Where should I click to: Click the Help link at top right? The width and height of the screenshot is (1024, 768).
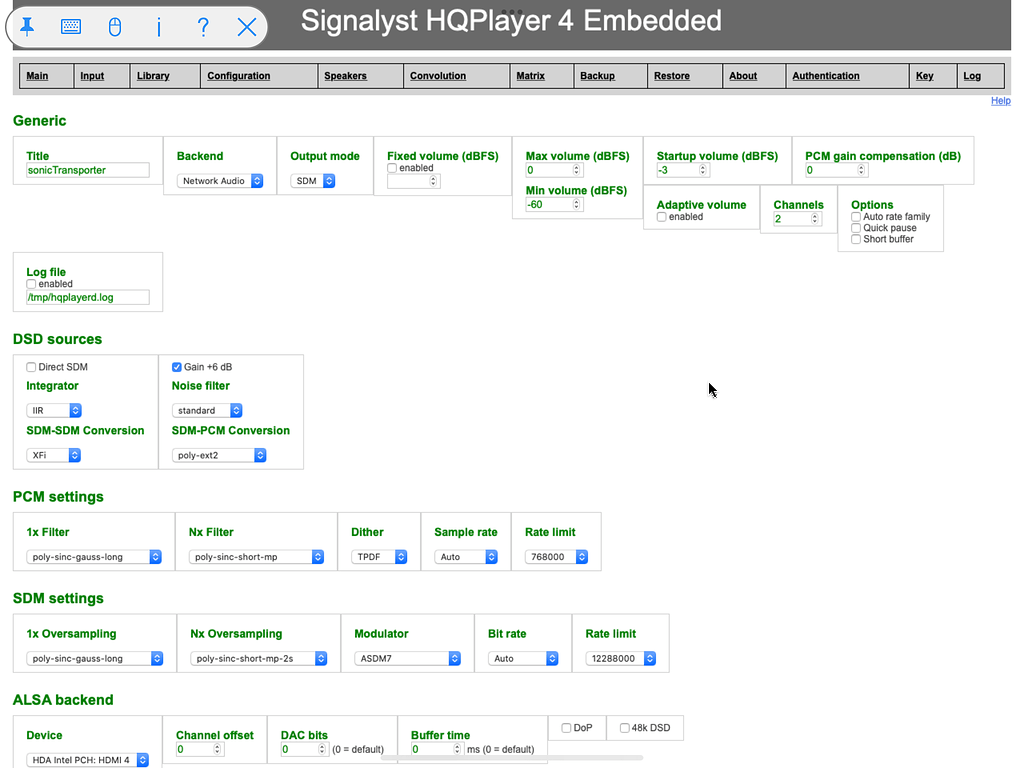(x=1000, y=100)
